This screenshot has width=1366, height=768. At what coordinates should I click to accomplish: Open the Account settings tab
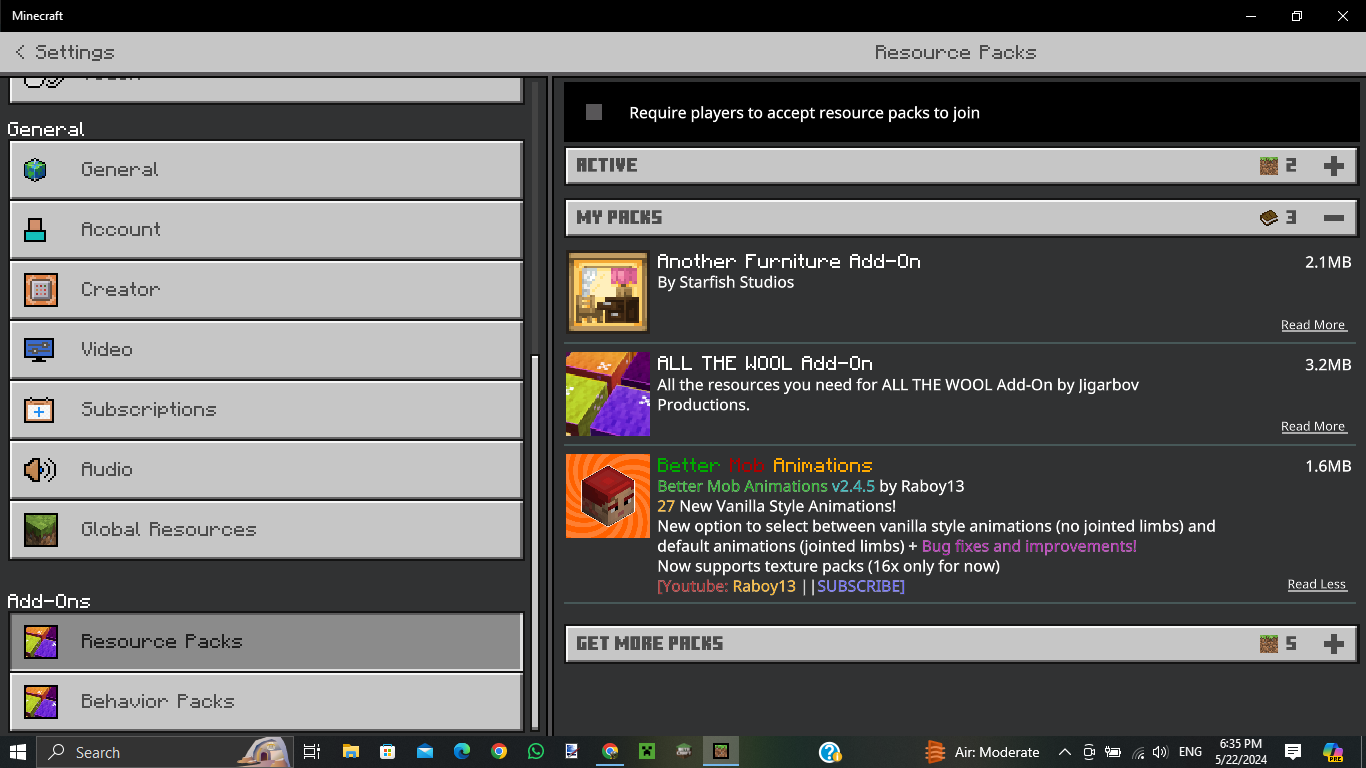[266, 230]
